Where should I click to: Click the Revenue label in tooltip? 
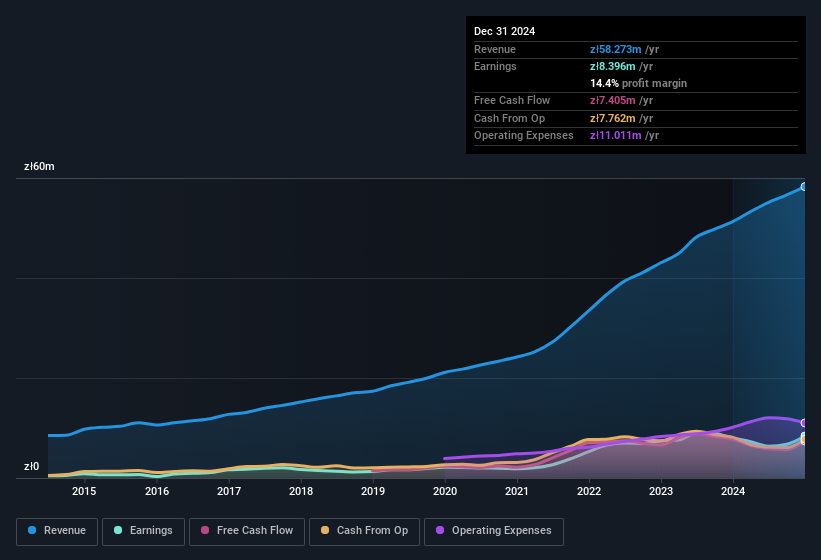(495, 49)
